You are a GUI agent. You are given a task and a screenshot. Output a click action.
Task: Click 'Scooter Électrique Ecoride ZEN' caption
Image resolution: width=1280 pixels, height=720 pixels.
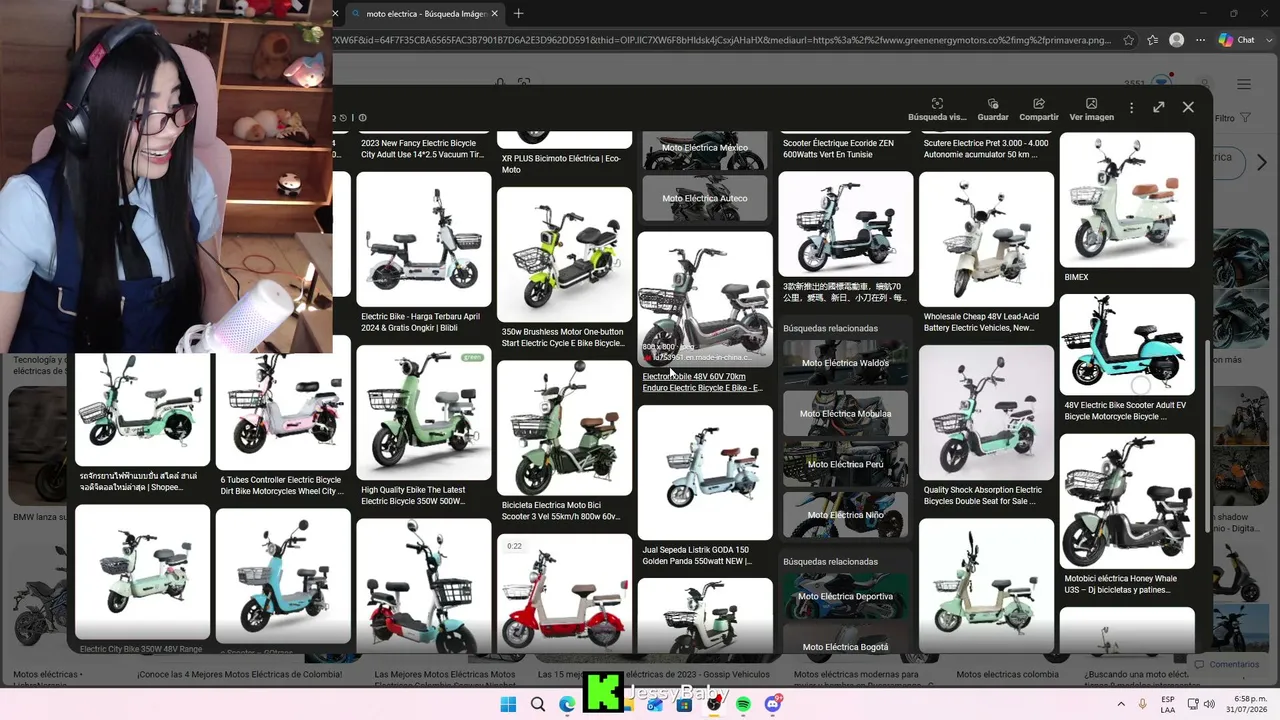pos(838,149)
